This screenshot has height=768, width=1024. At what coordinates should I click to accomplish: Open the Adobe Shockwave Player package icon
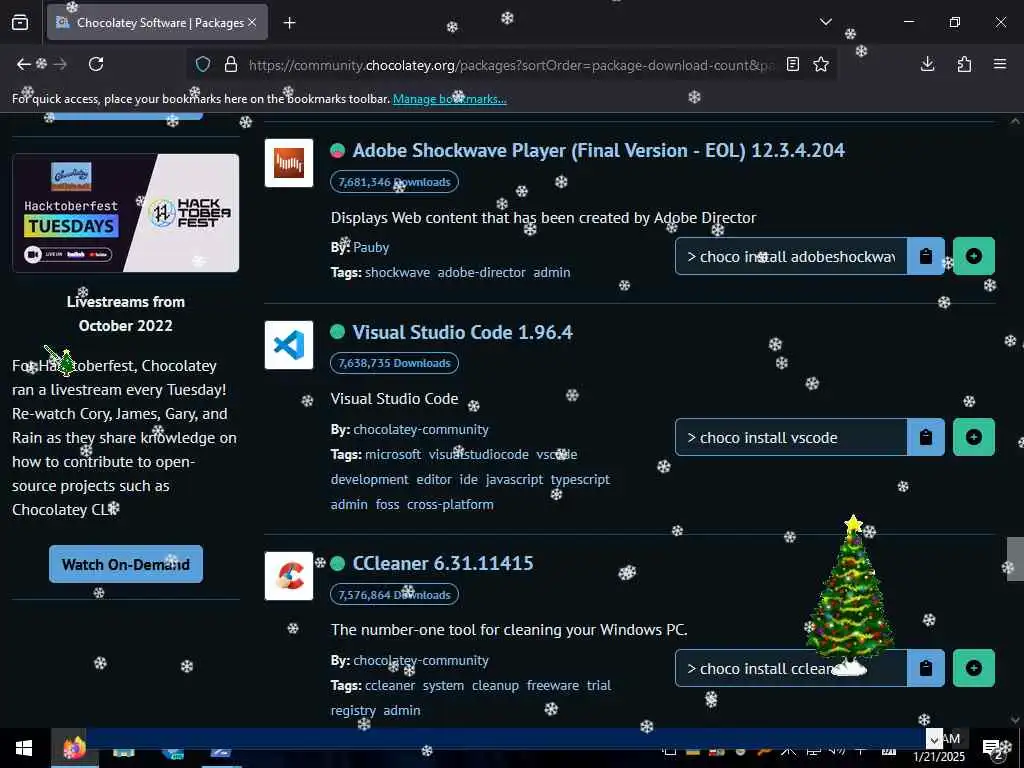pos(289,163)
